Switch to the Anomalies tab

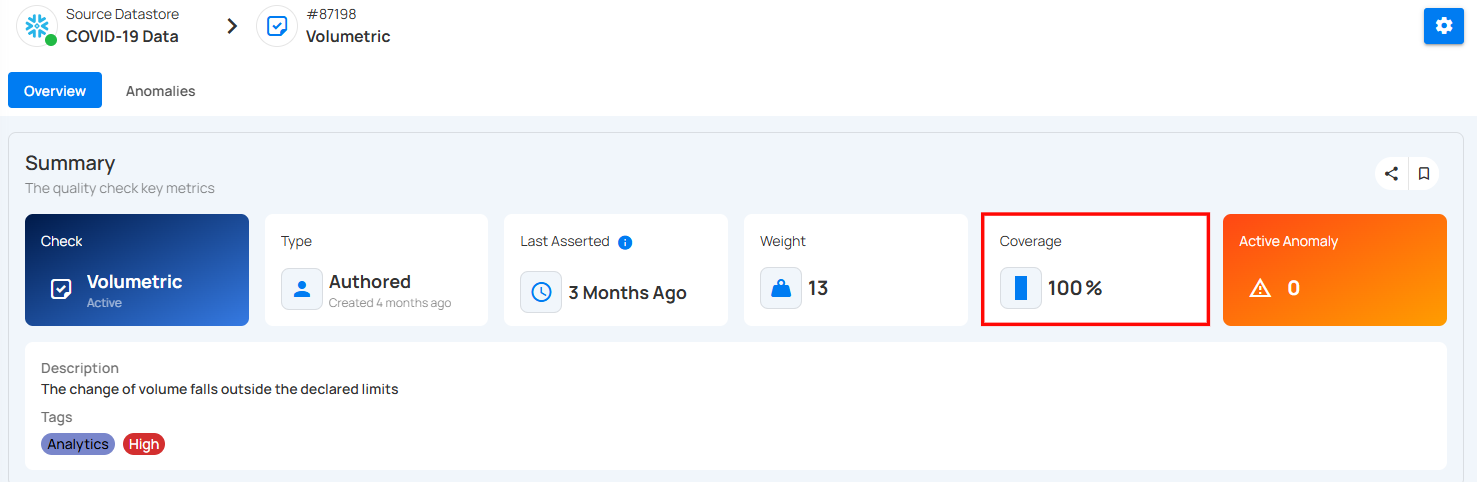click(160, 91)
